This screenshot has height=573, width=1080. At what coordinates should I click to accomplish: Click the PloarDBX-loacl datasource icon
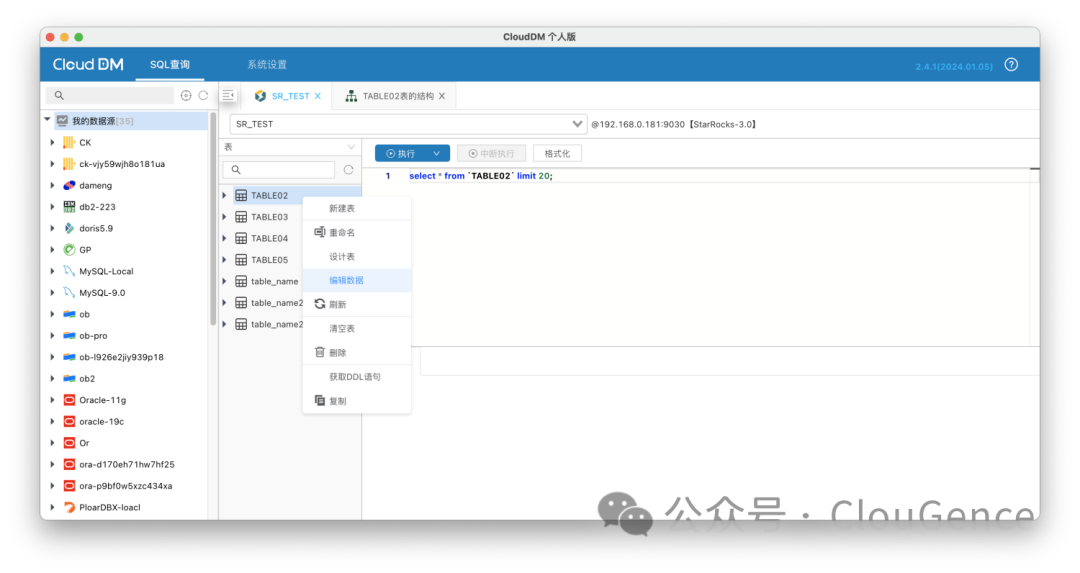pos(69,508)
